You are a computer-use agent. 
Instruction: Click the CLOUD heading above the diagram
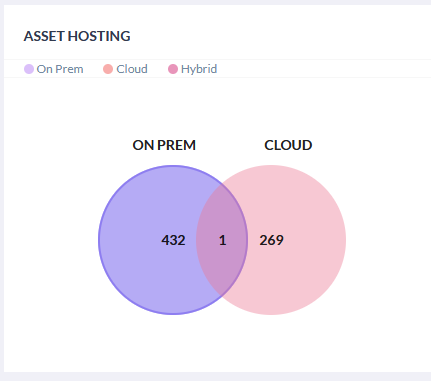coord(288,145)
